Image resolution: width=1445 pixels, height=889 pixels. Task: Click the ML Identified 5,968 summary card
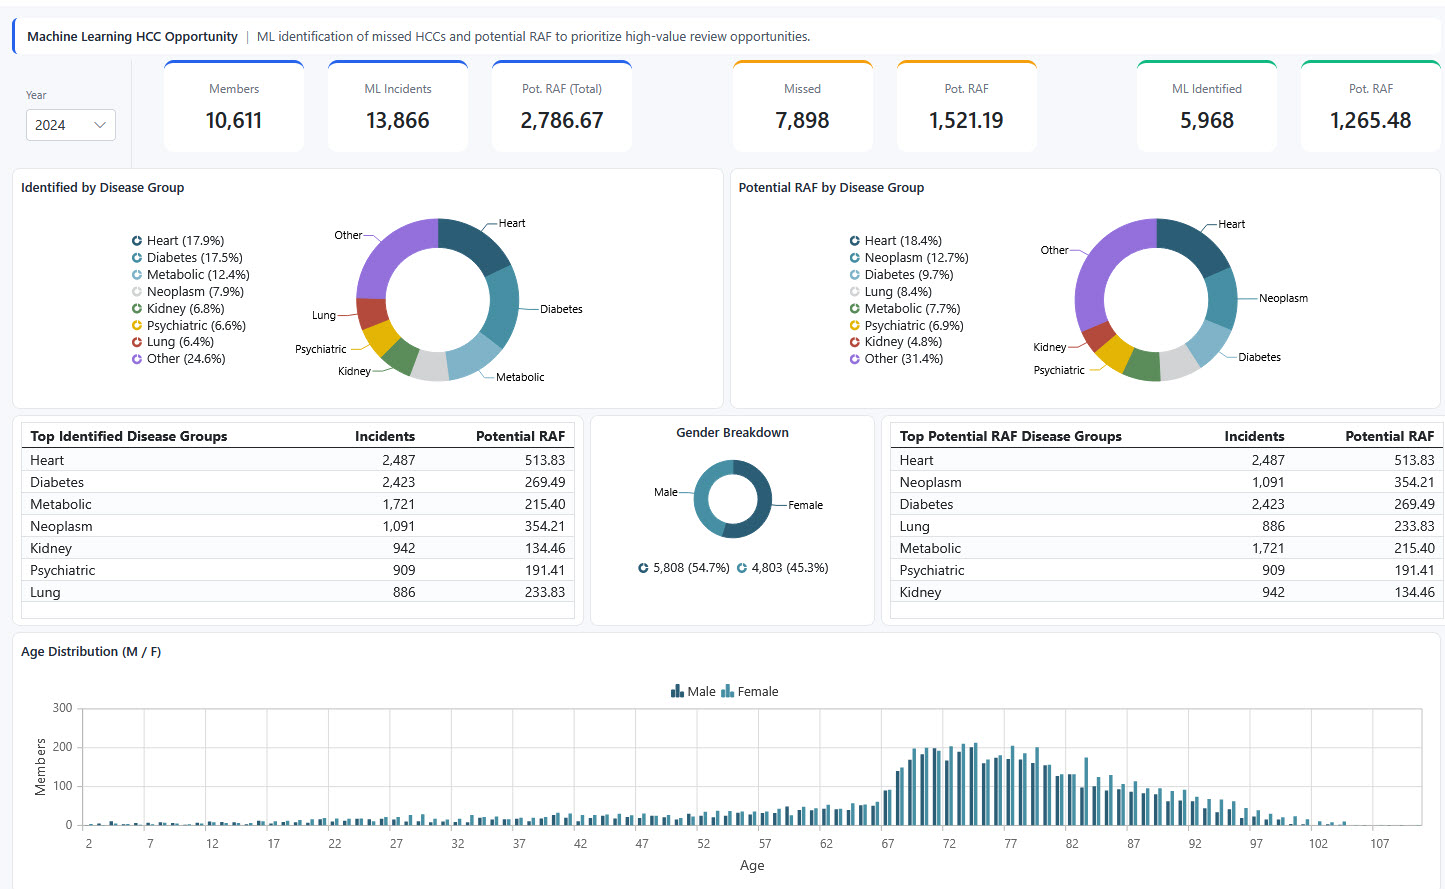tap(1206, 107)
